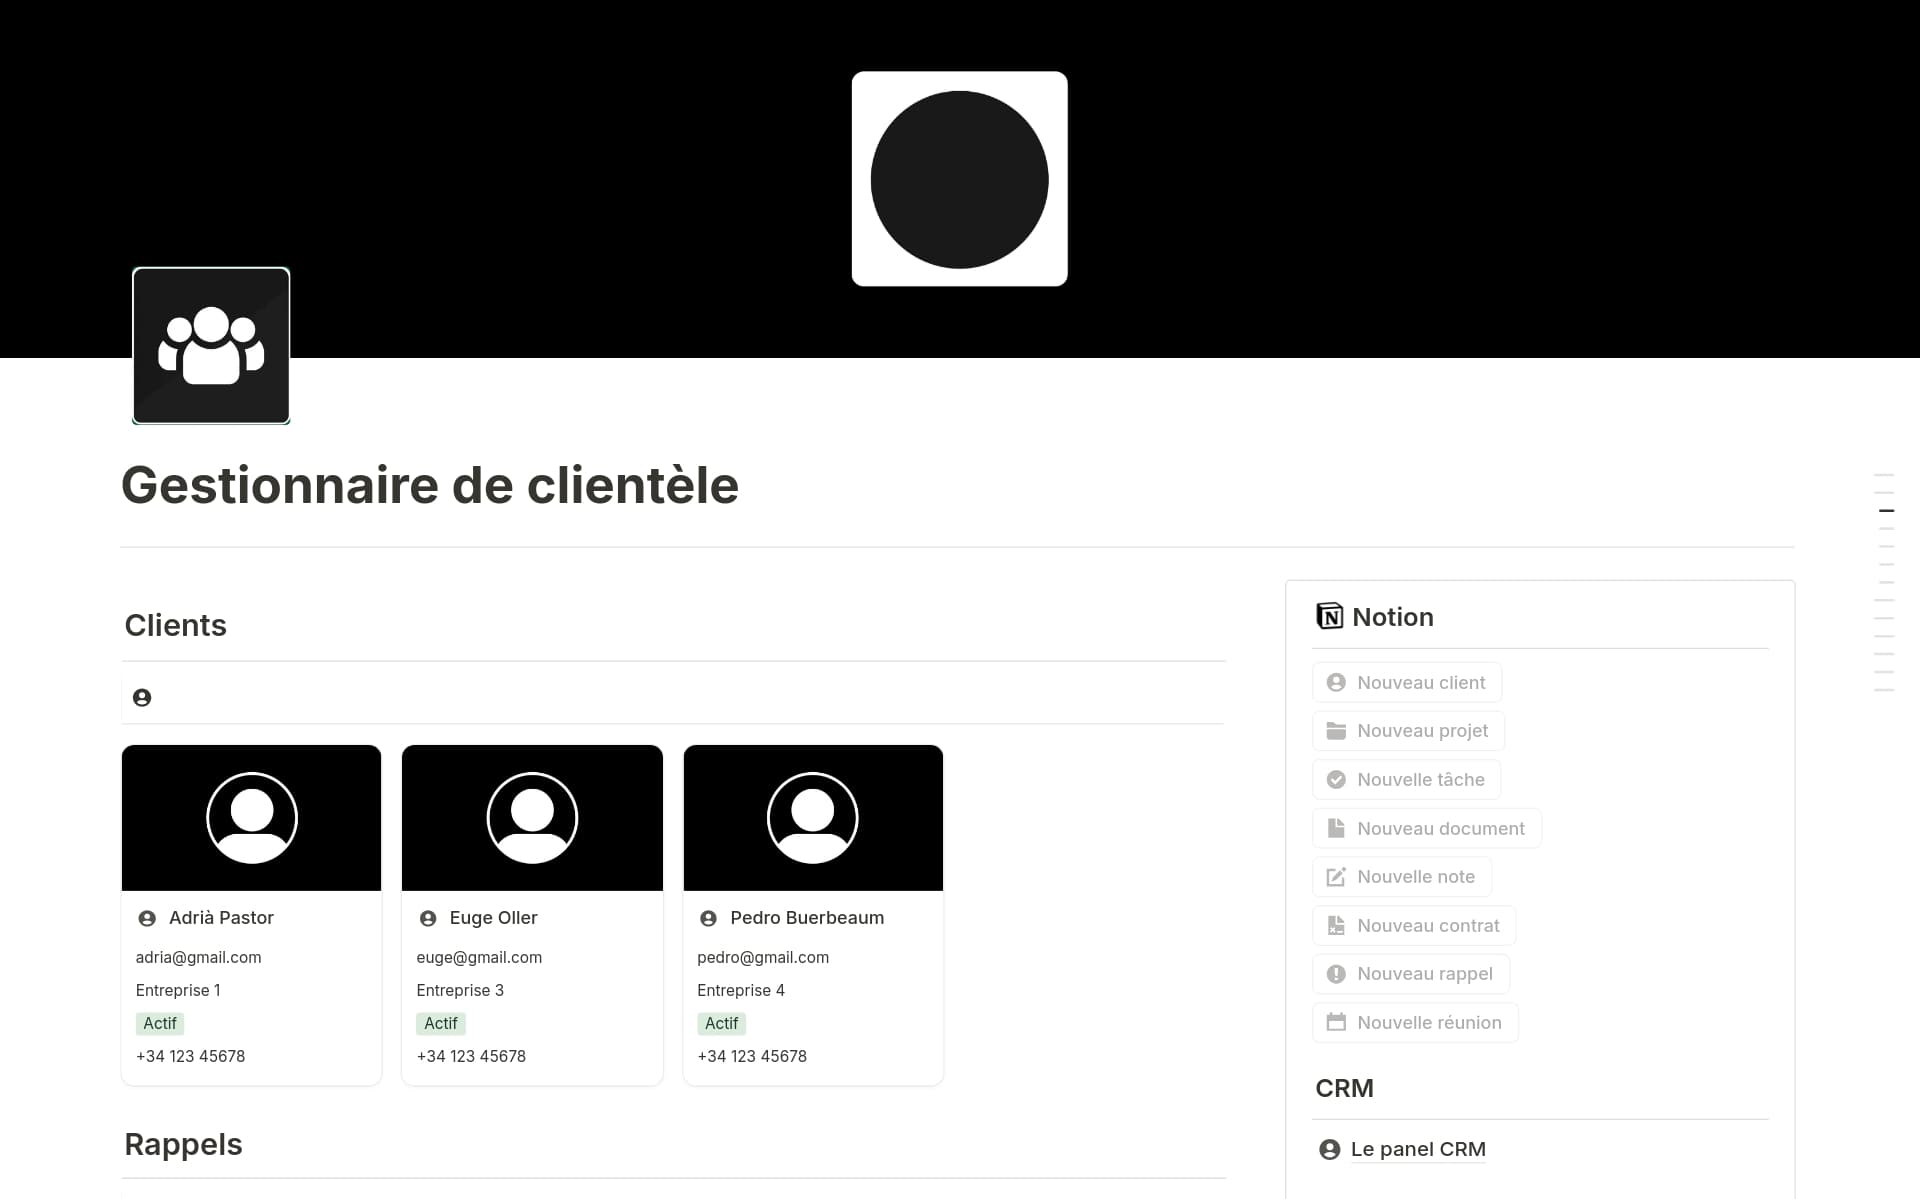Click the pencil icon beside Nouvelle note
The image size is (1920, 1199).
(1335, 876)
